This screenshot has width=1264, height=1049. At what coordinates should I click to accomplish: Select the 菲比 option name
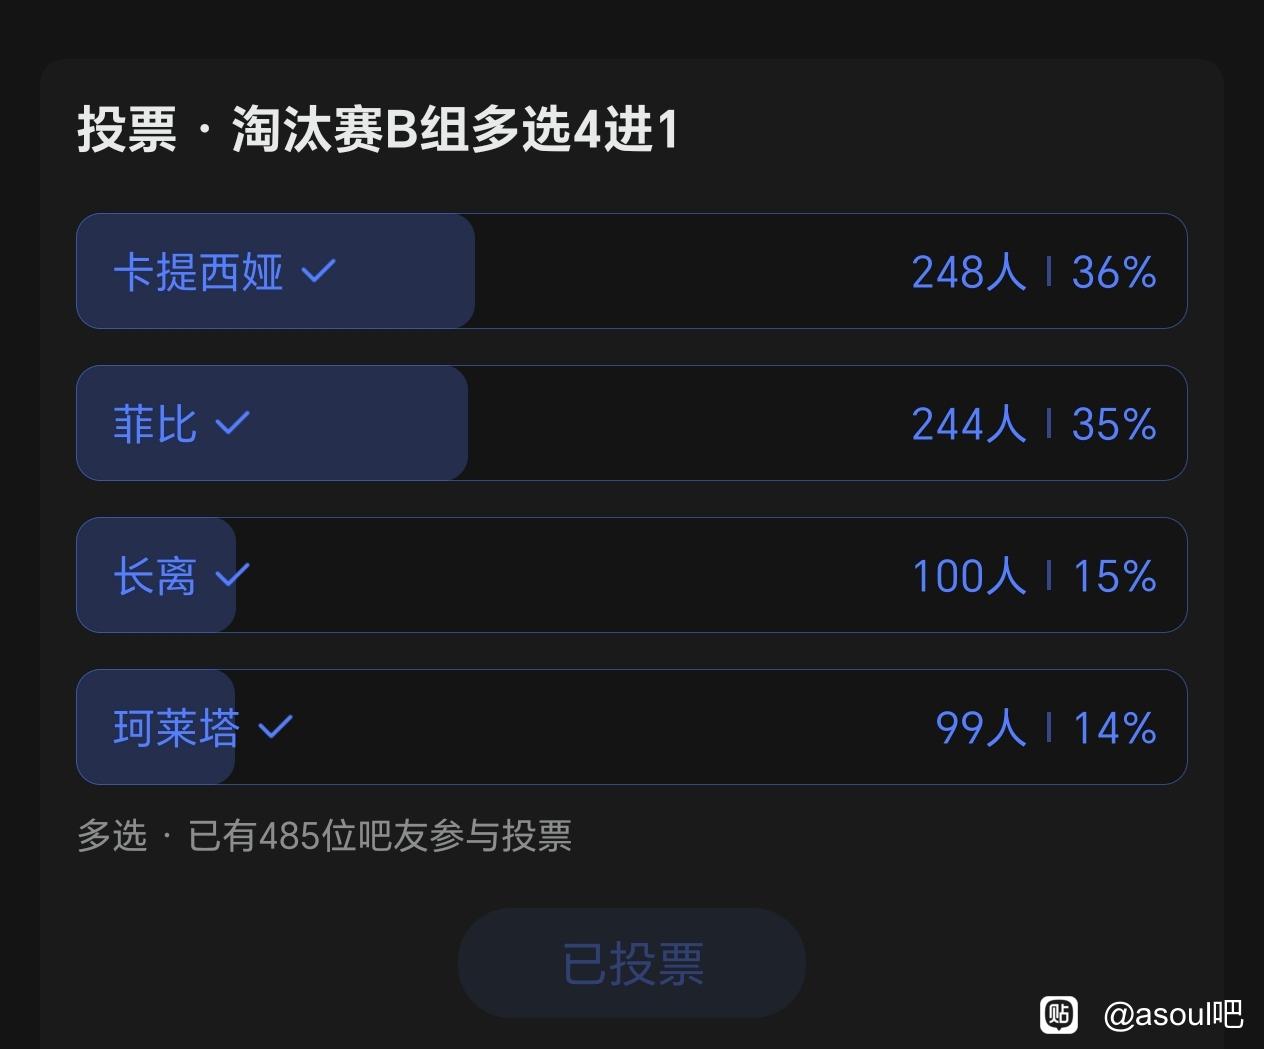pos(155,424)
